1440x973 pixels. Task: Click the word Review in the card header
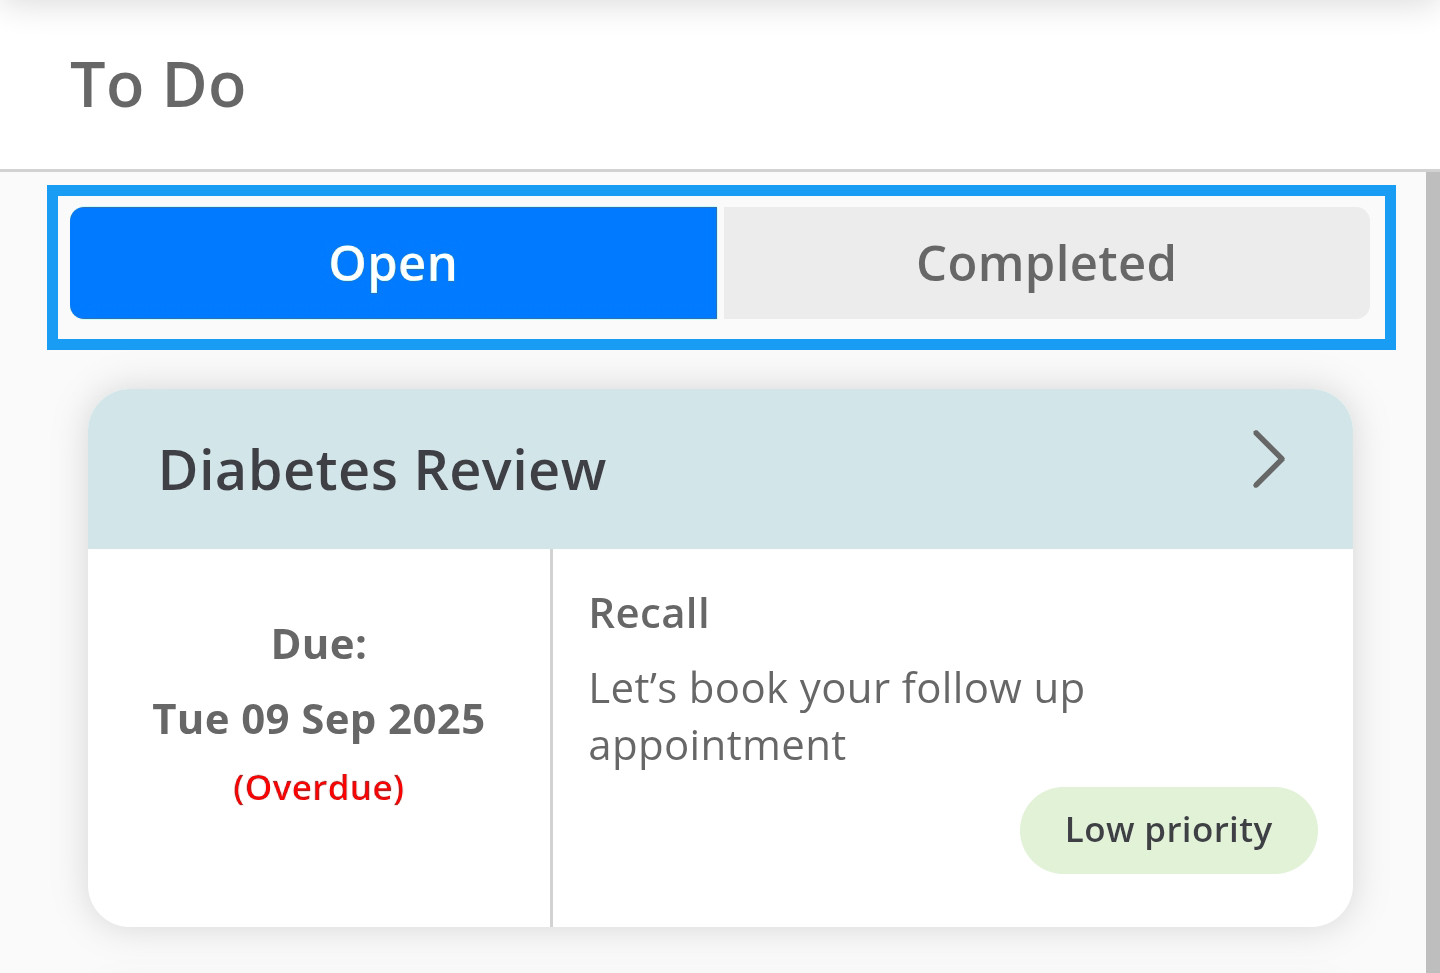coord(510,470)
